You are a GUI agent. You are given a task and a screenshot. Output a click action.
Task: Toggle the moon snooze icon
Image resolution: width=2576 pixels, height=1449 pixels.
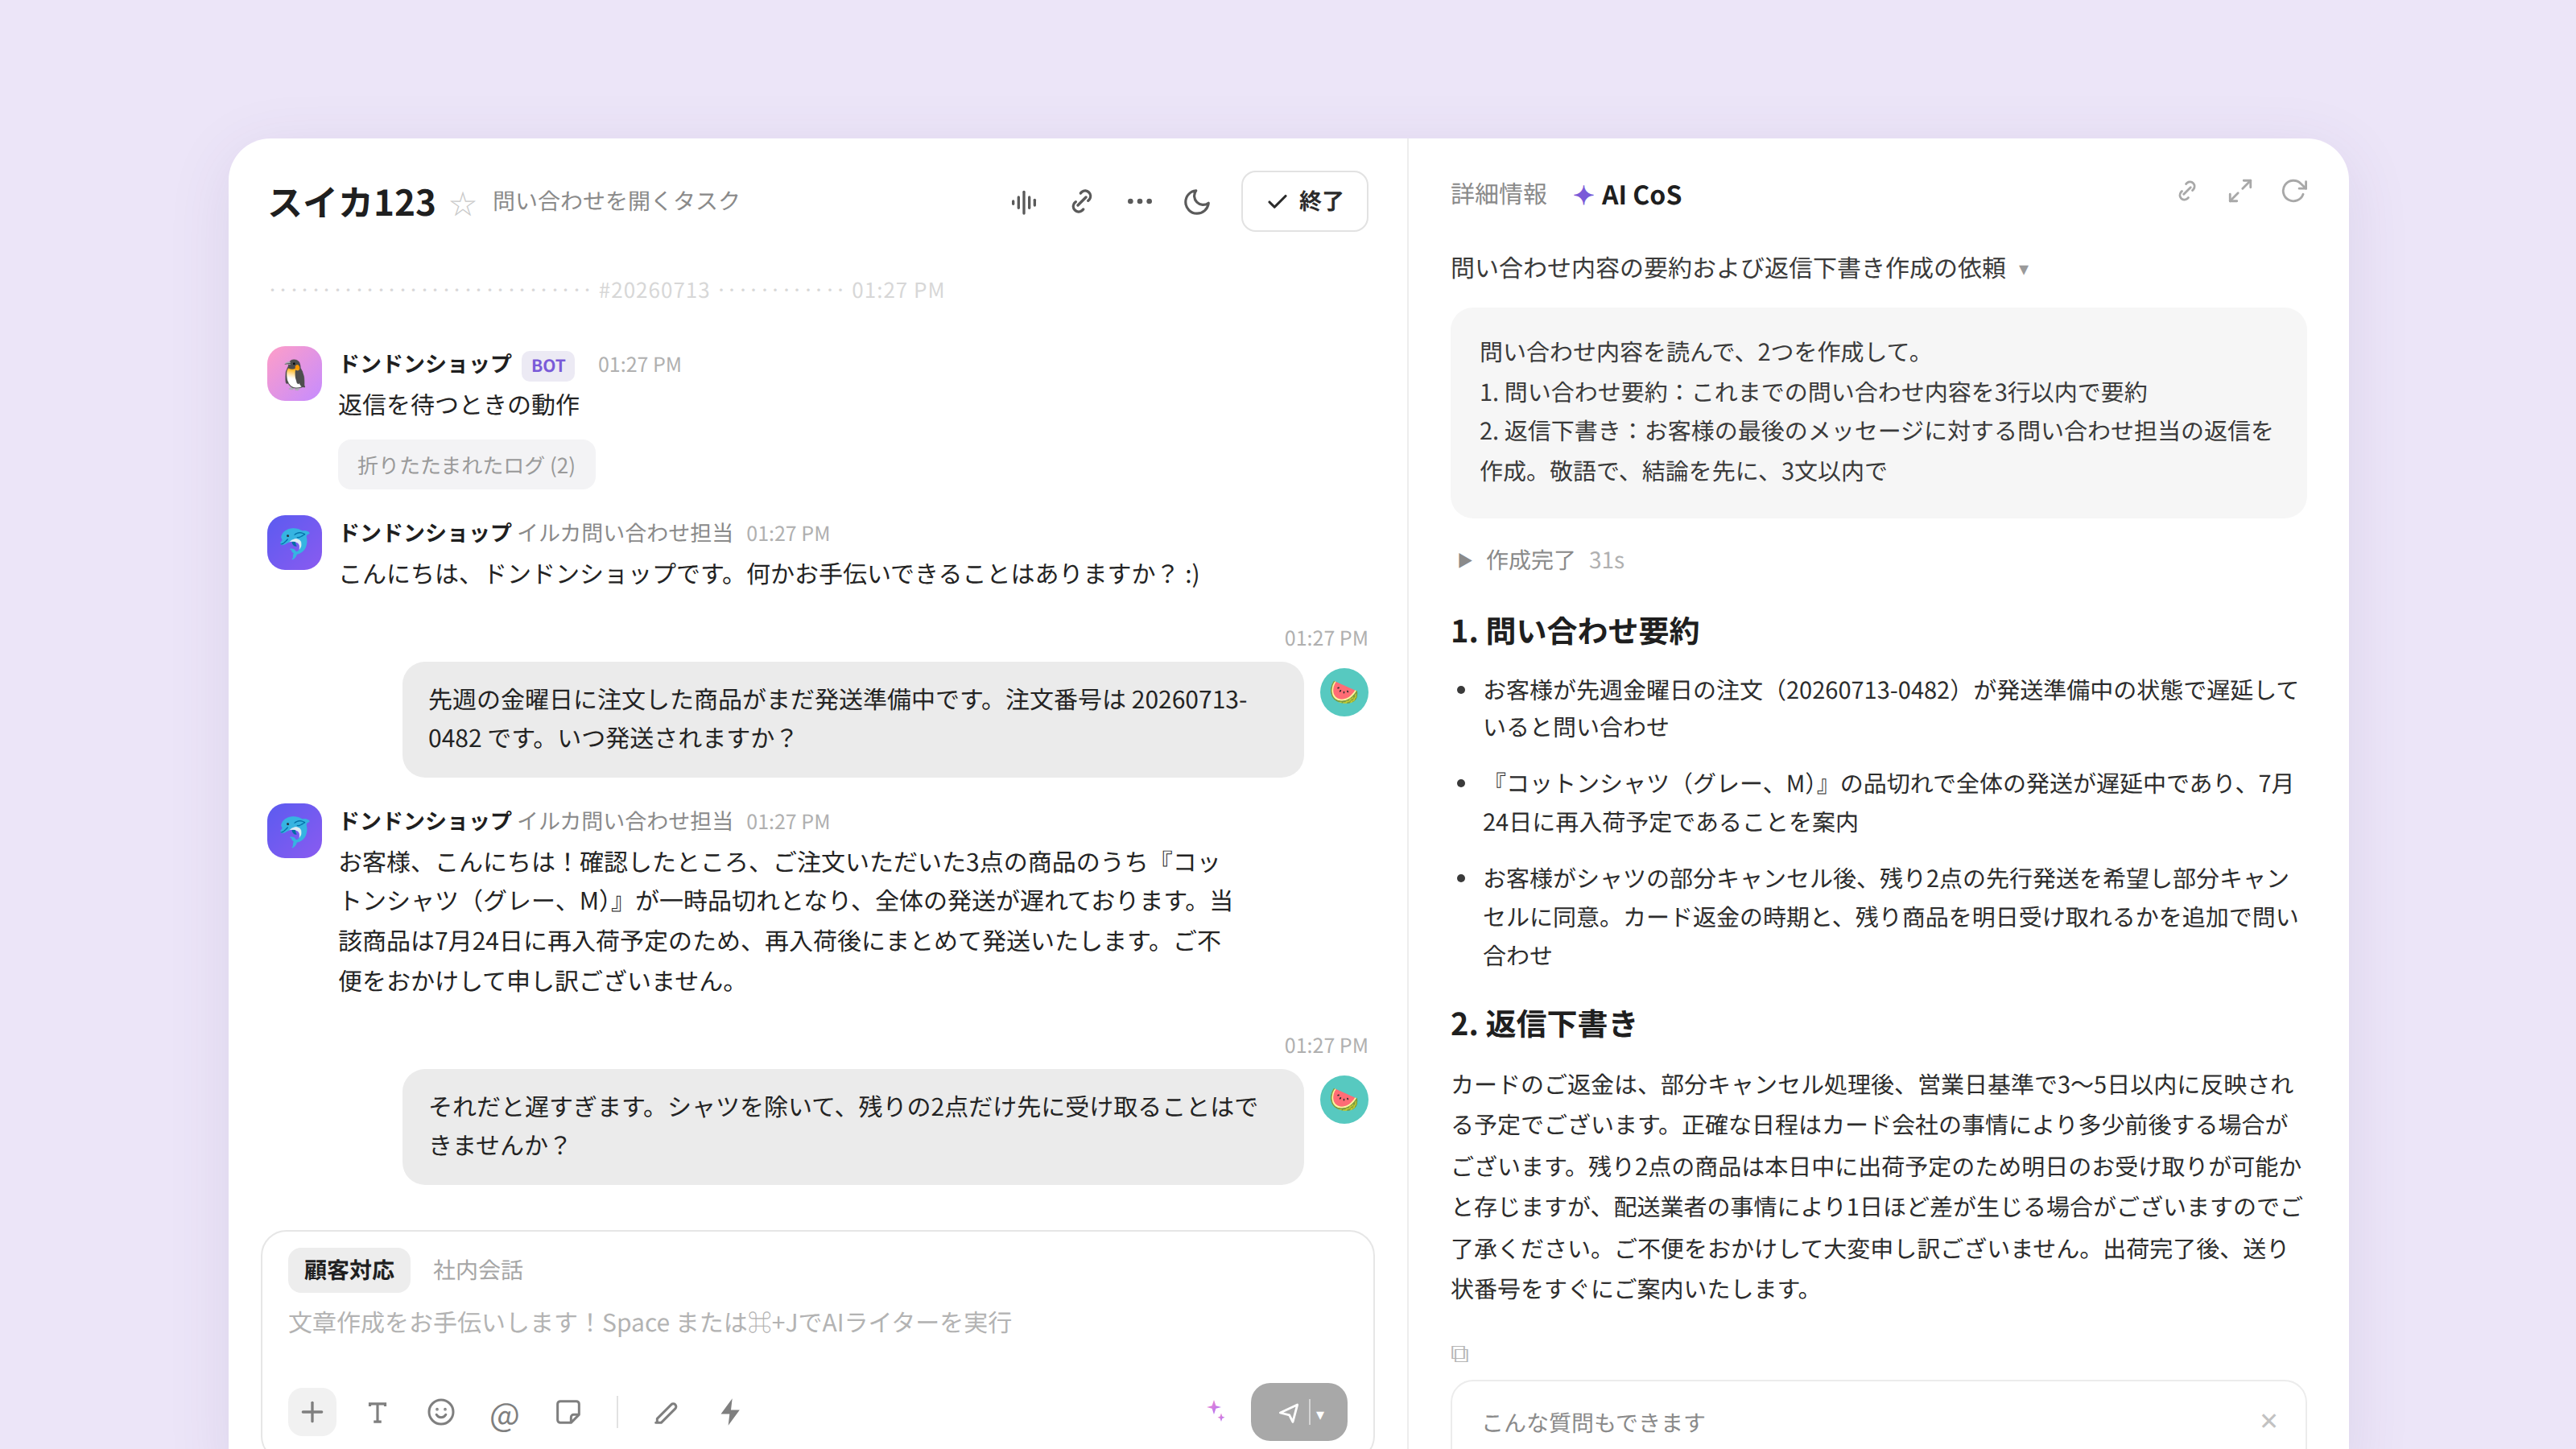coord(1197,202)
